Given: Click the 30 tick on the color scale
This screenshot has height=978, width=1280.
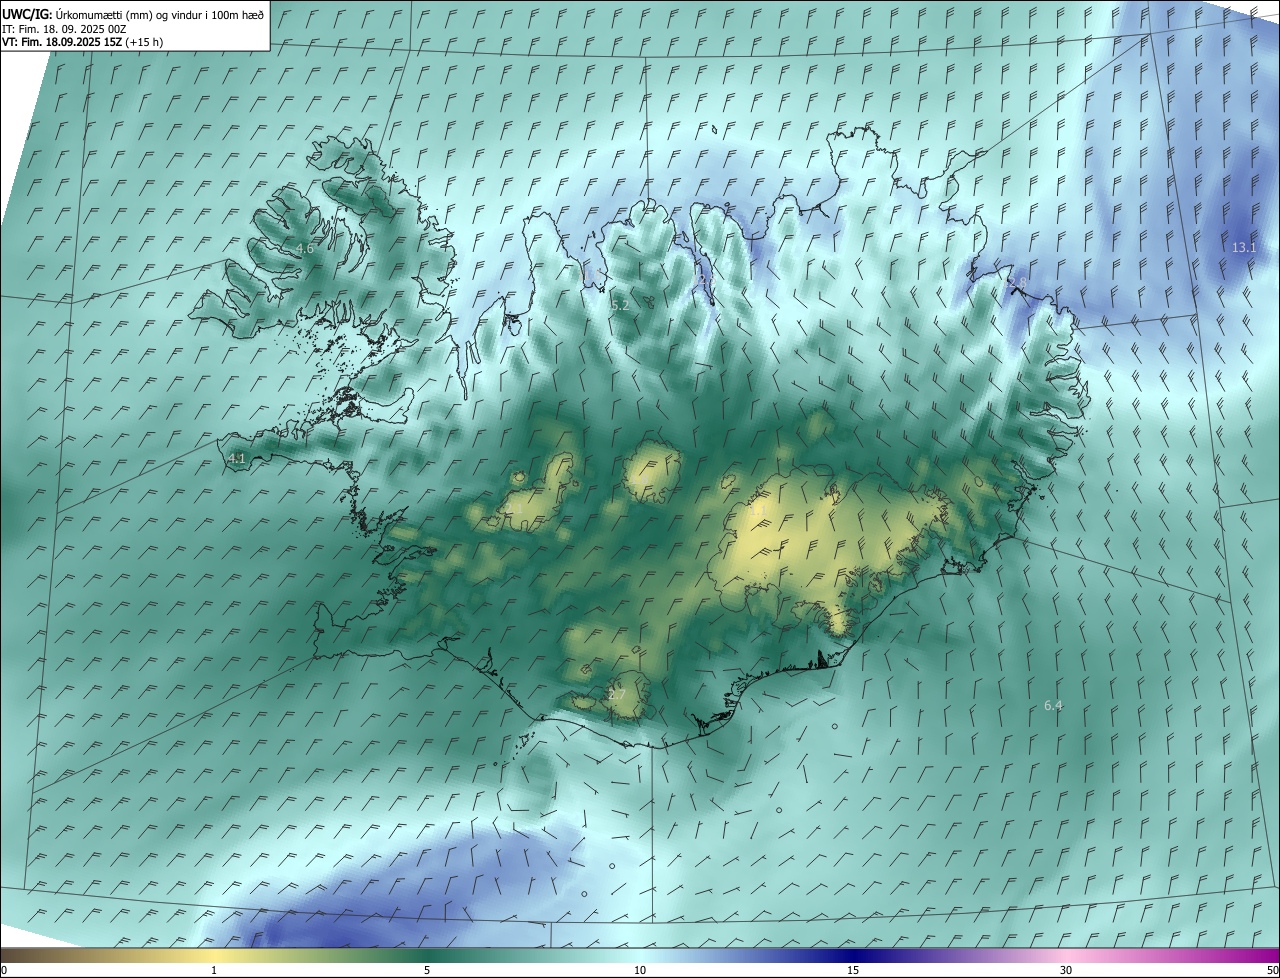Looking at the screenshot, I should pos(1066,970).
